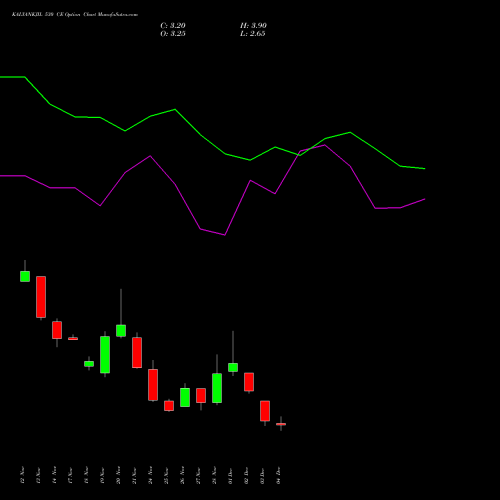Click the thin red candle for 04 Dec
500x500 pixels.
point(281,424)
